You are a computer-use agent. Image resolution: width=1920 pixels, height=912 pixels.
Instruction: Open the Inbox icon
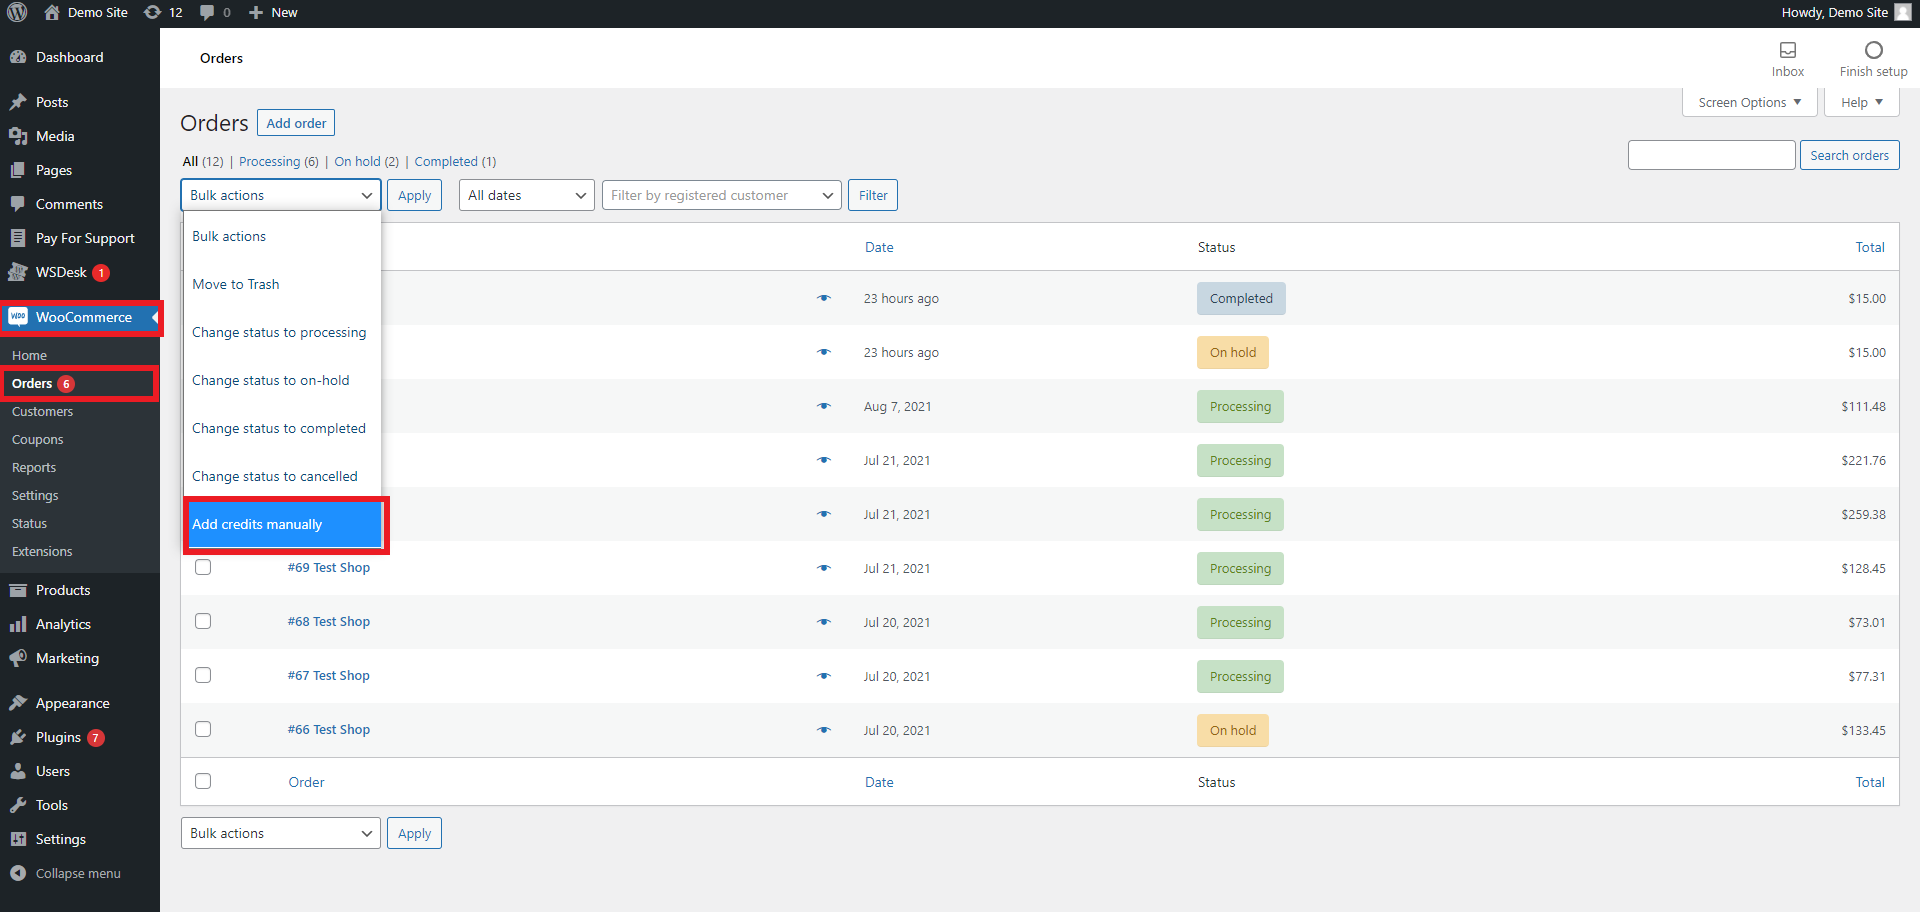[1788, 50]
